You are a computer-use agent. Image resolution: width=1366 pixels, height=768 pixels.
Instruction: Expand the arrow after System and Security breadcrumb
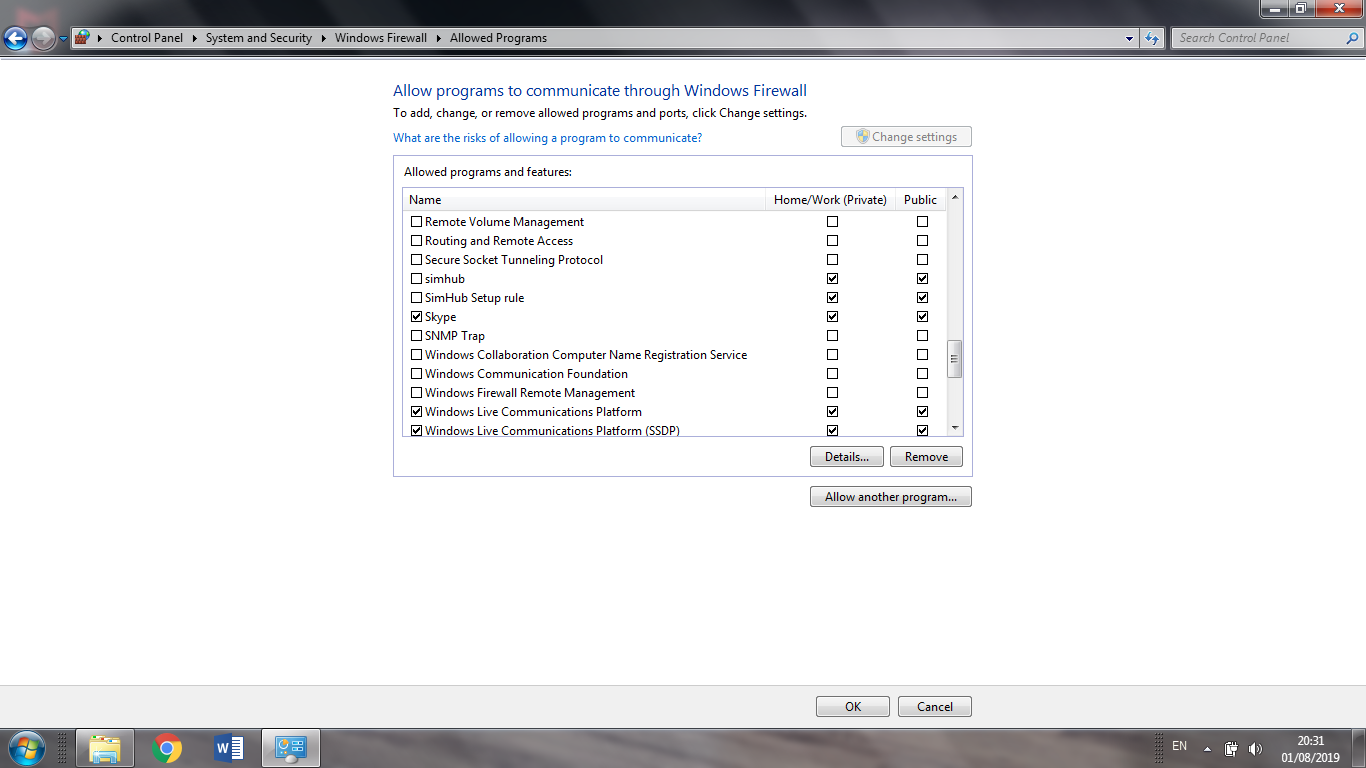click(323, 38)
